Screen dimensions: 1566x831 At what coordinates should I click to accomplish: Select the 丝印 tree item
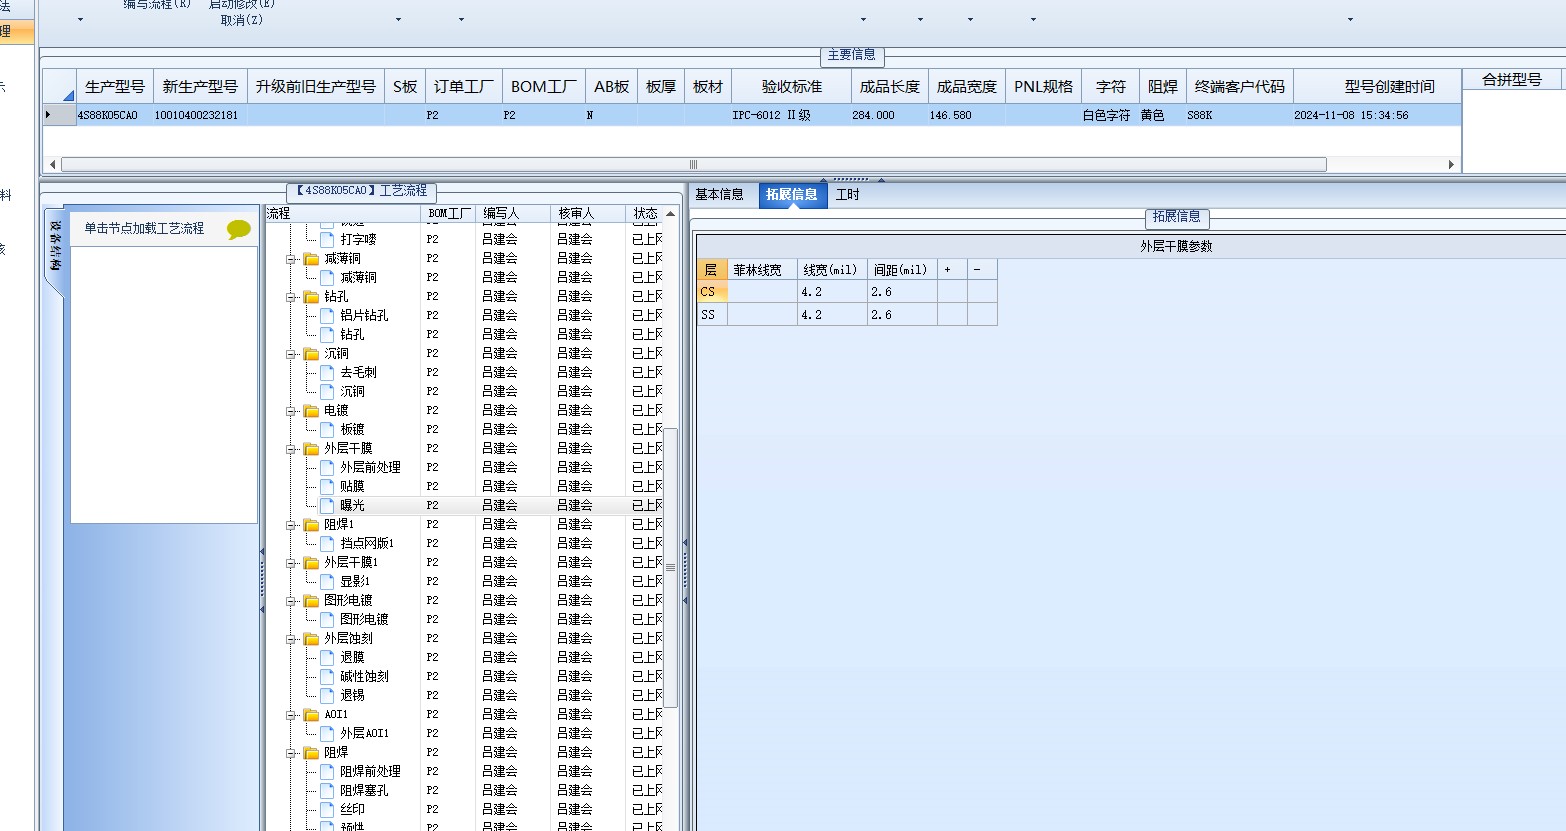[352, 809]
